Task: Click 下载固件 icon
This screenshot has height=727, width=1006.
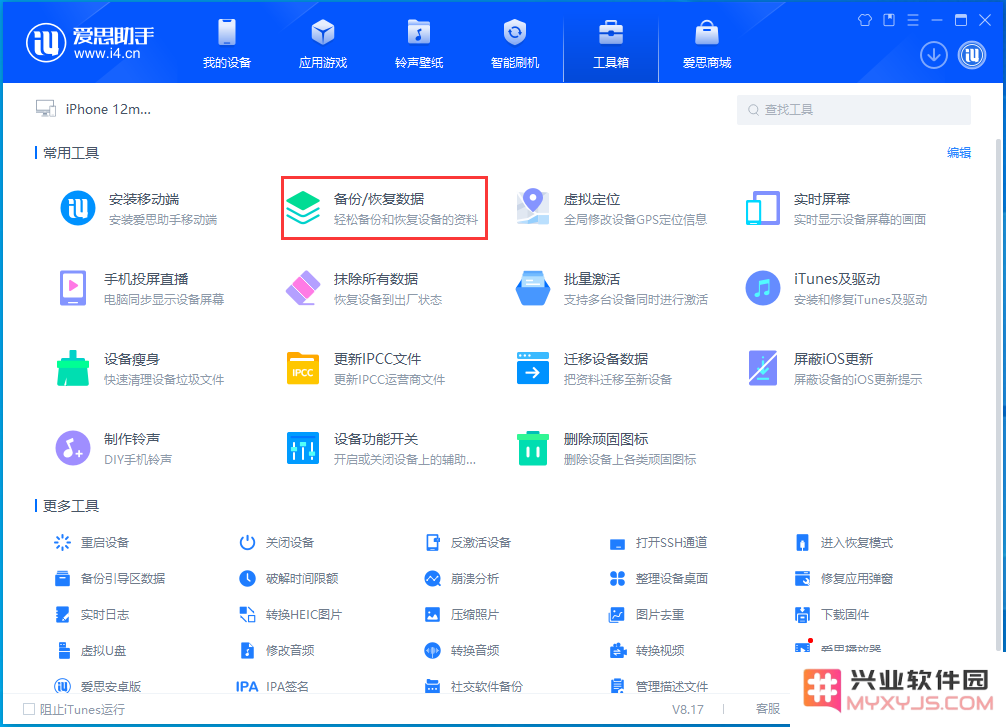Action: pyautogui.click(x=802, y=615)
